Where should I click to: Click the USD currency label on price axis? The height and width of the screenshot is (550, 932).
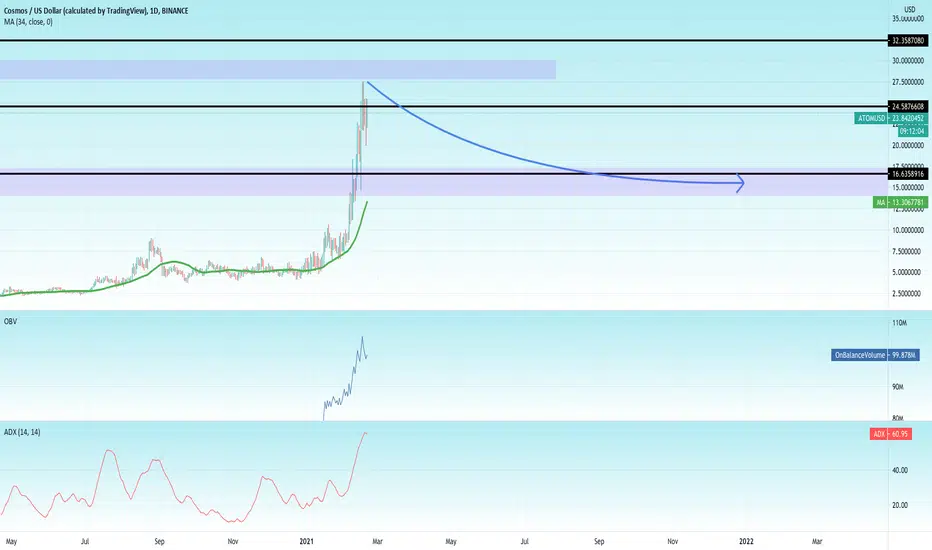(909, 9)
